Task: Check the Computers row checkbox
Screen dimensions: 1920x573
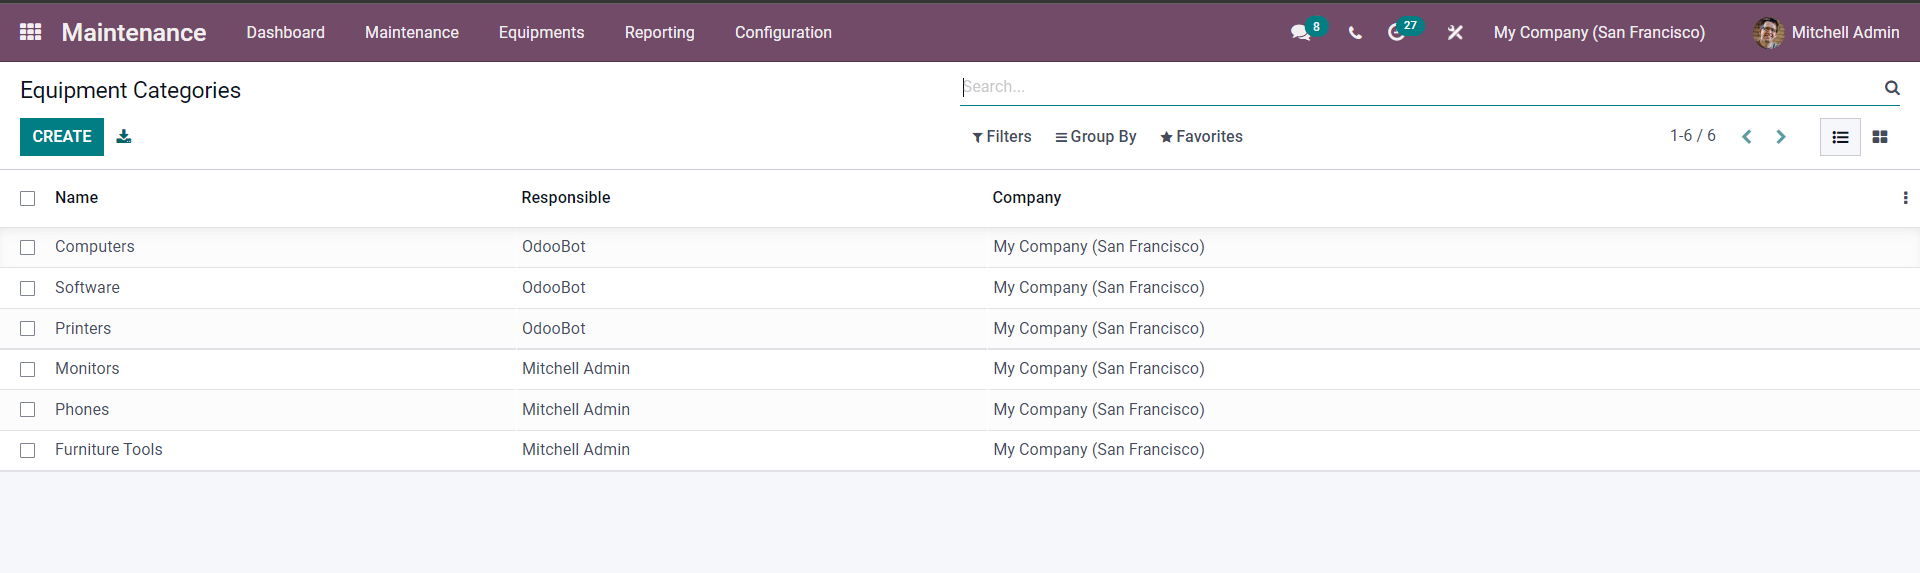Action: [x=28, y=247]
